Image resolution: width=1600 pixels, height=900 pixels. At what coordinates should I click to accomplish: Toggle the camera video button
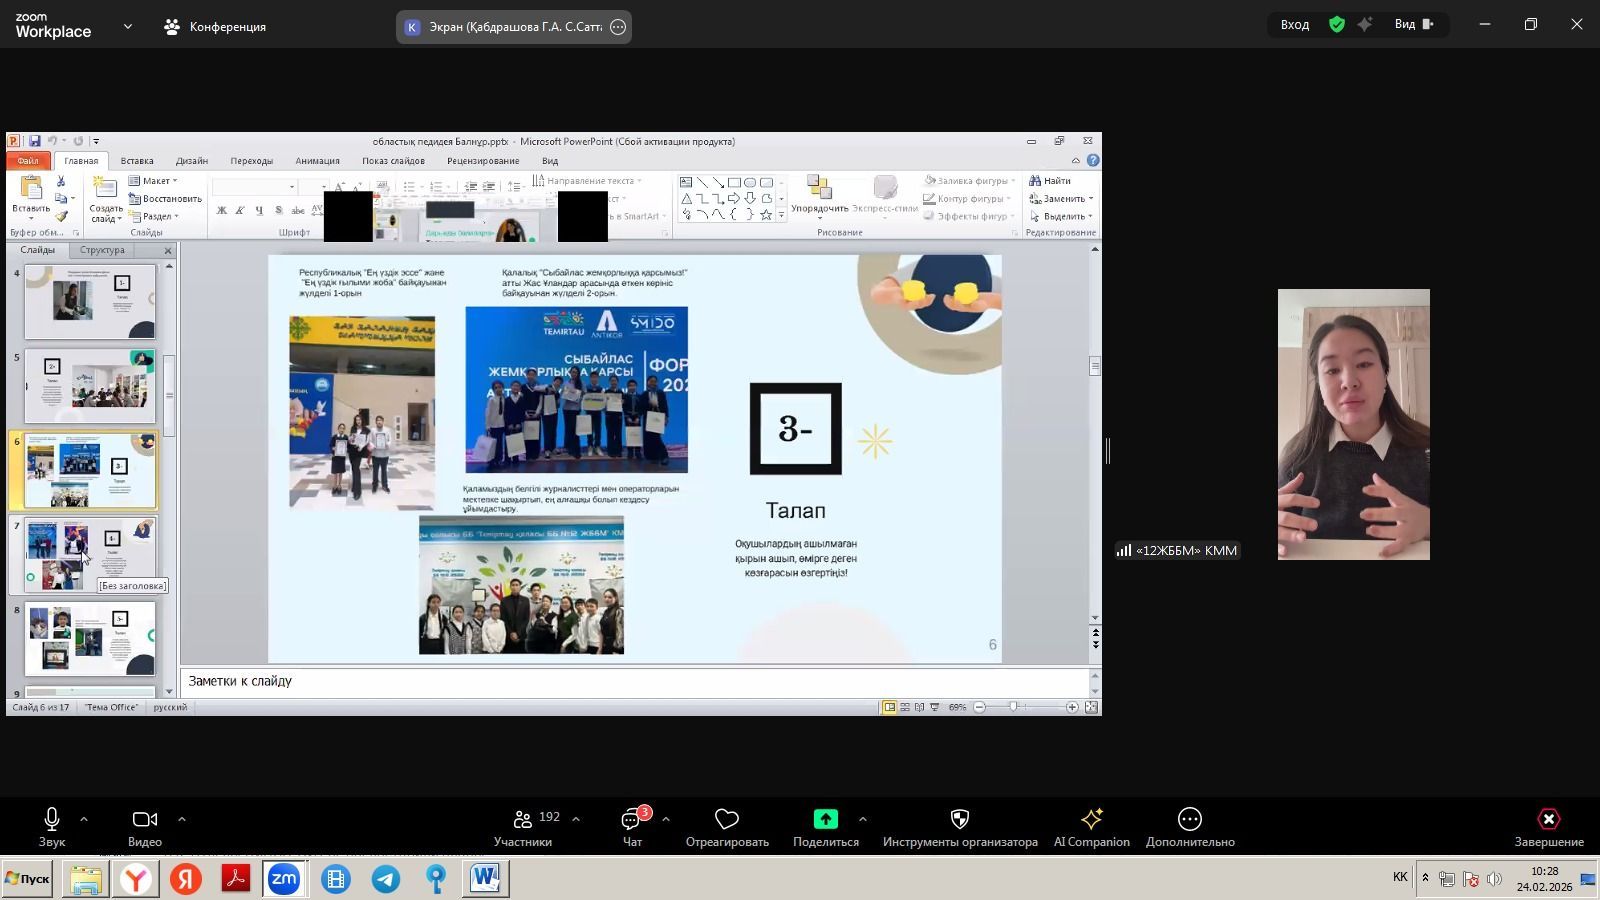[x=145, y=820]
